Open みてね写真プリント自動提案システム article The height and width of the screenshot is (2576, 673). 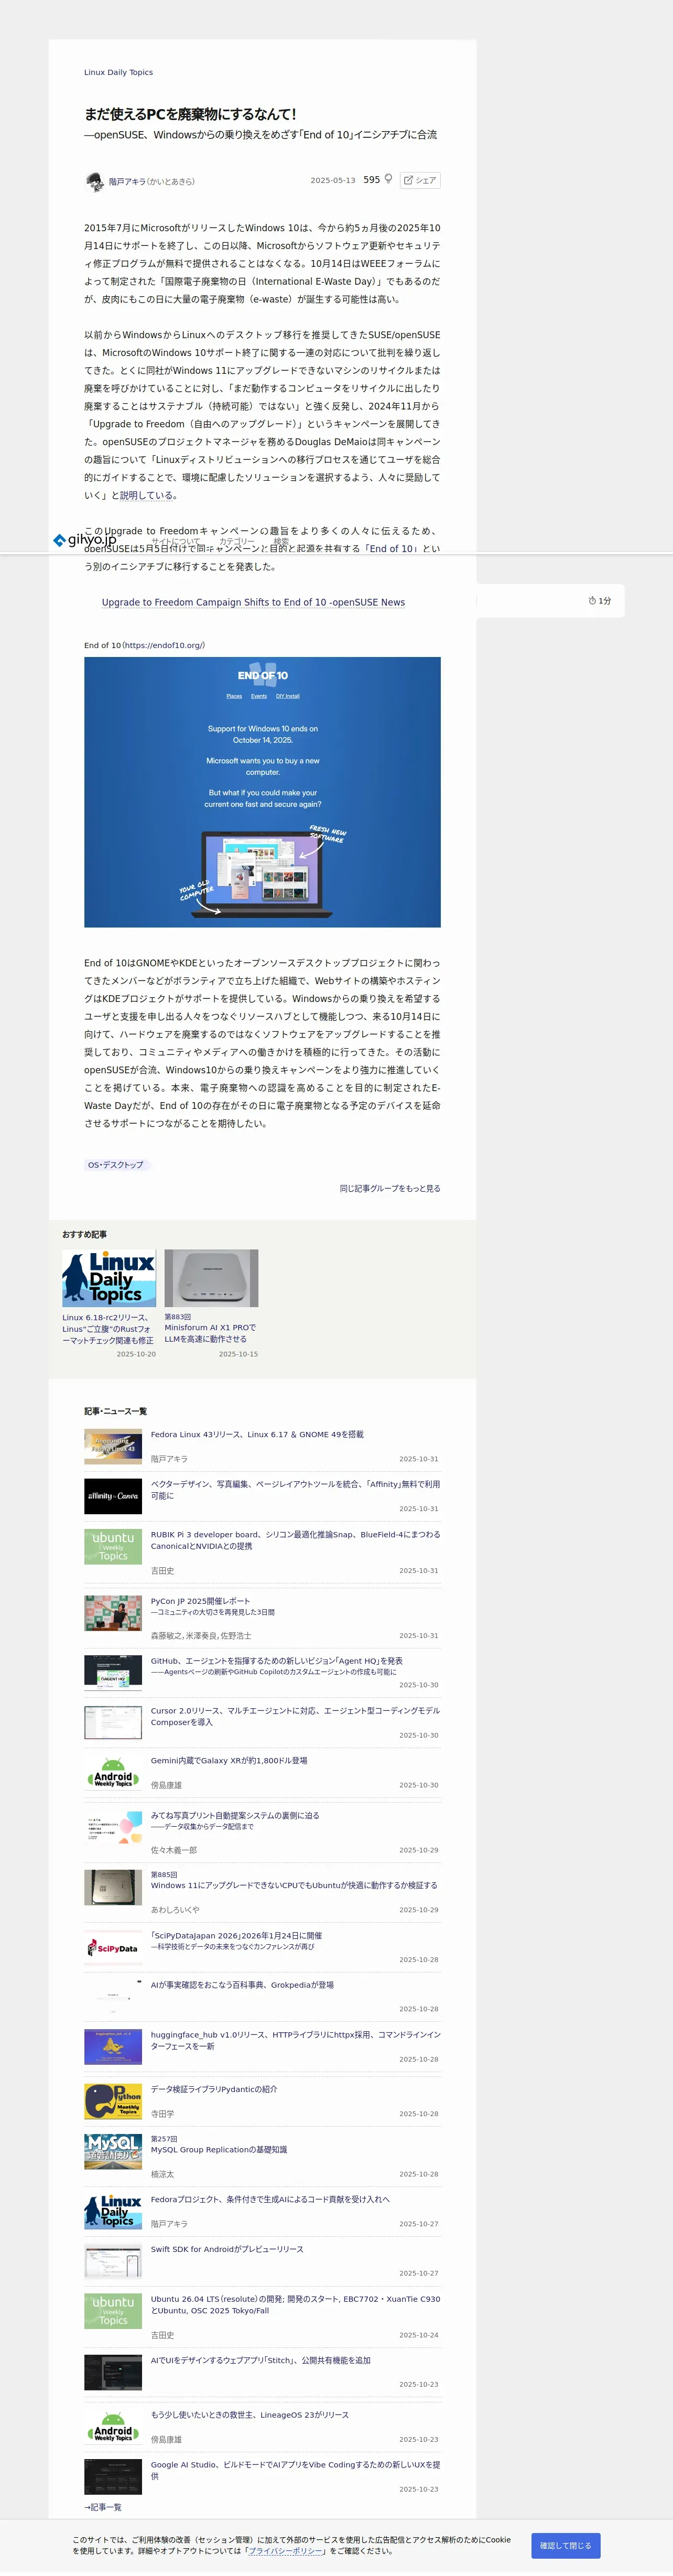pos(235,1815)
